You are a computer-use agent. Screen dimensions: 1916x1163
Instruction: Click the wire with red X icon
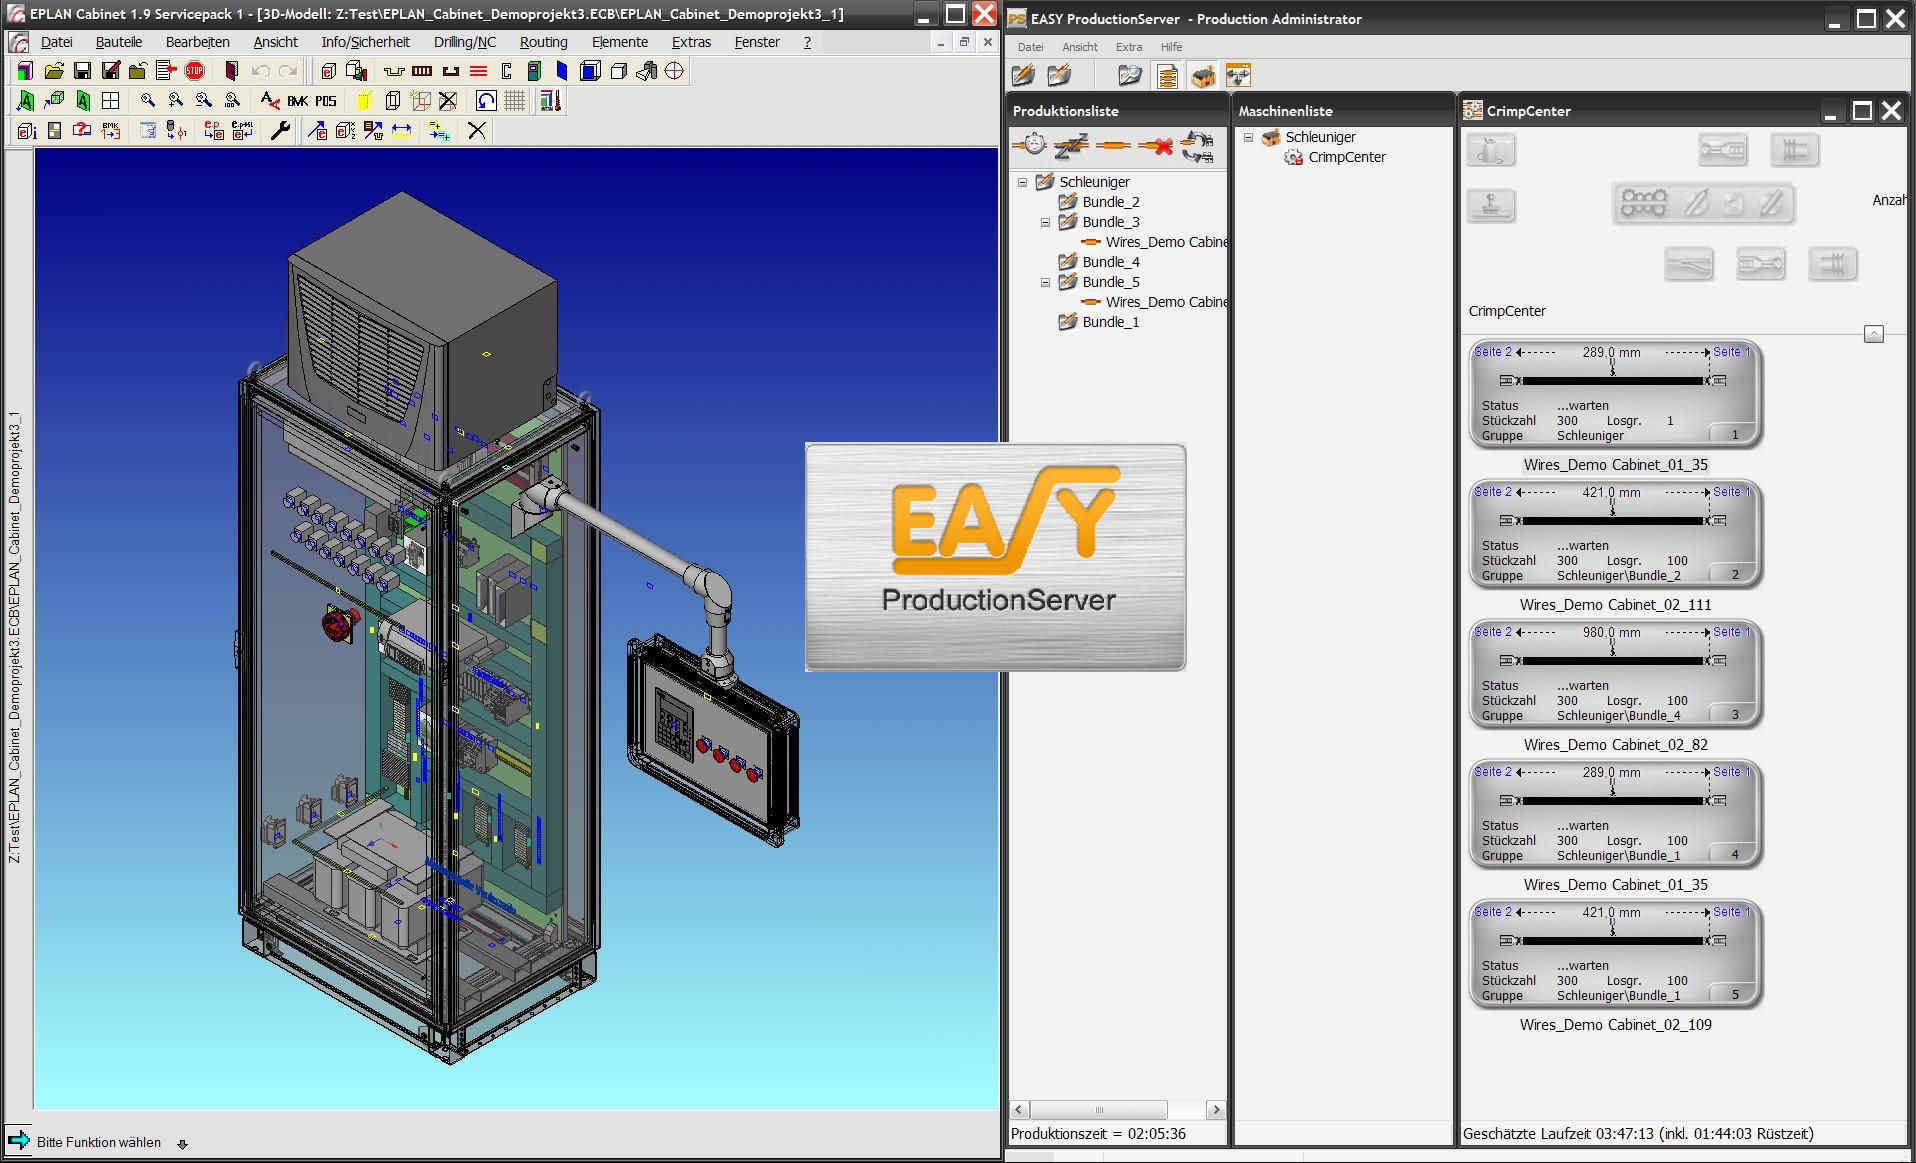[1156, 146]
